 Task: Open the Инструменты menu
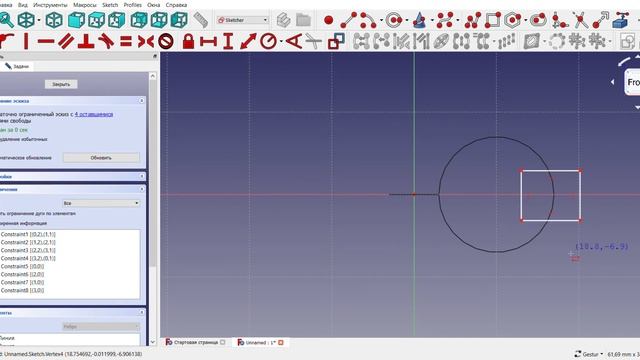[50, 5]
